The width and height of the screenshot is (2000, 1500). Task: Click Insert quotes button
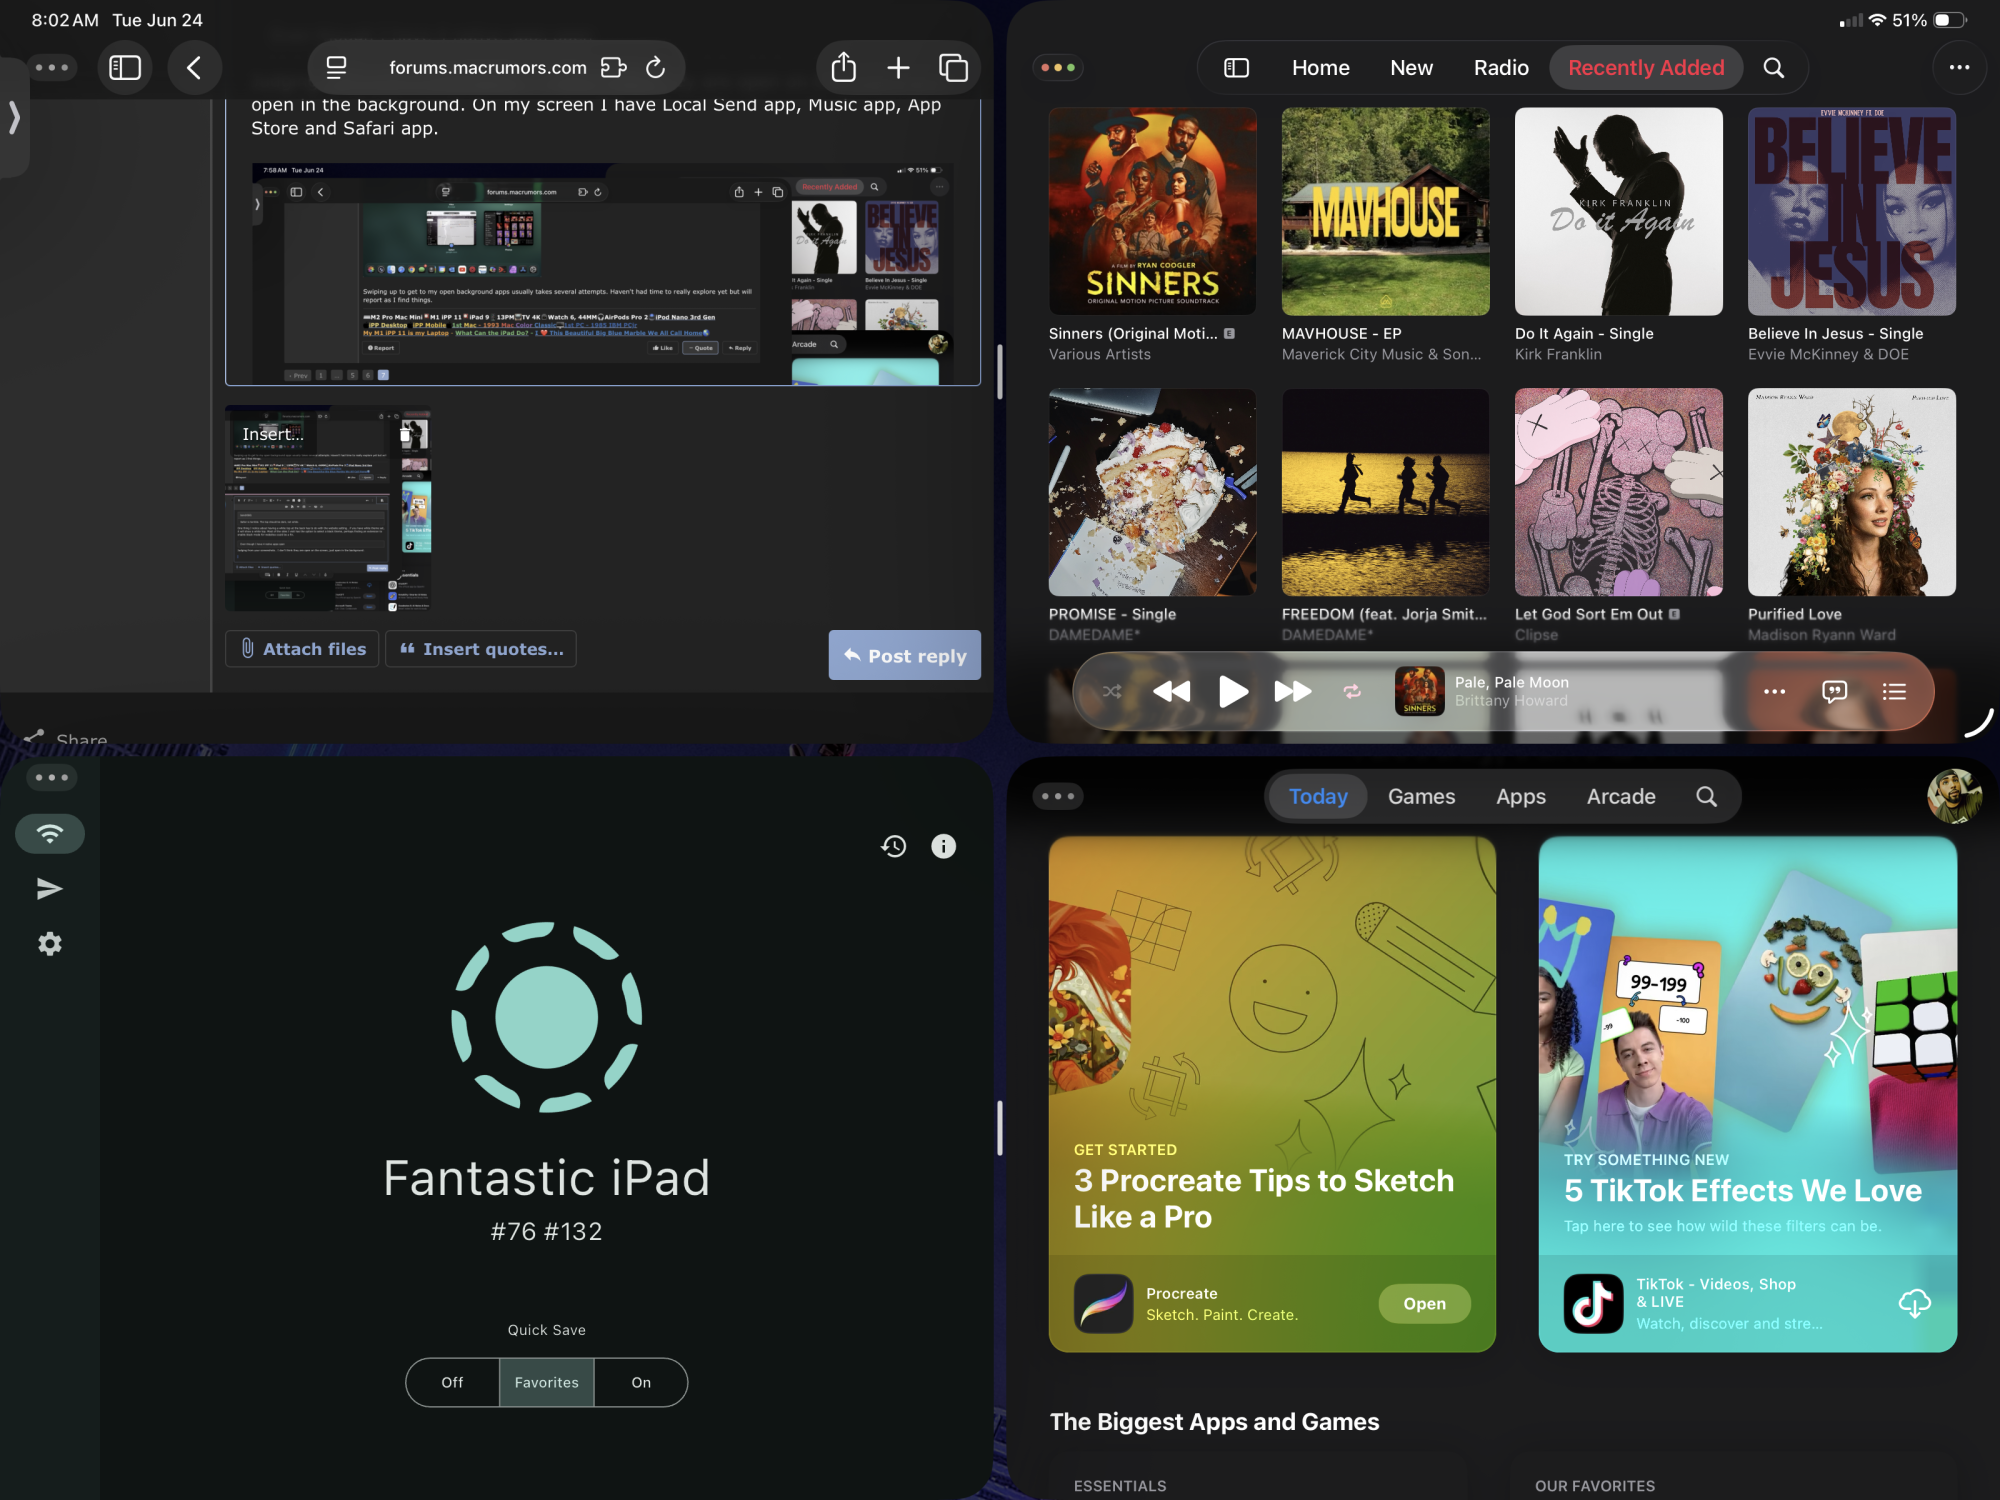(481, 649)
